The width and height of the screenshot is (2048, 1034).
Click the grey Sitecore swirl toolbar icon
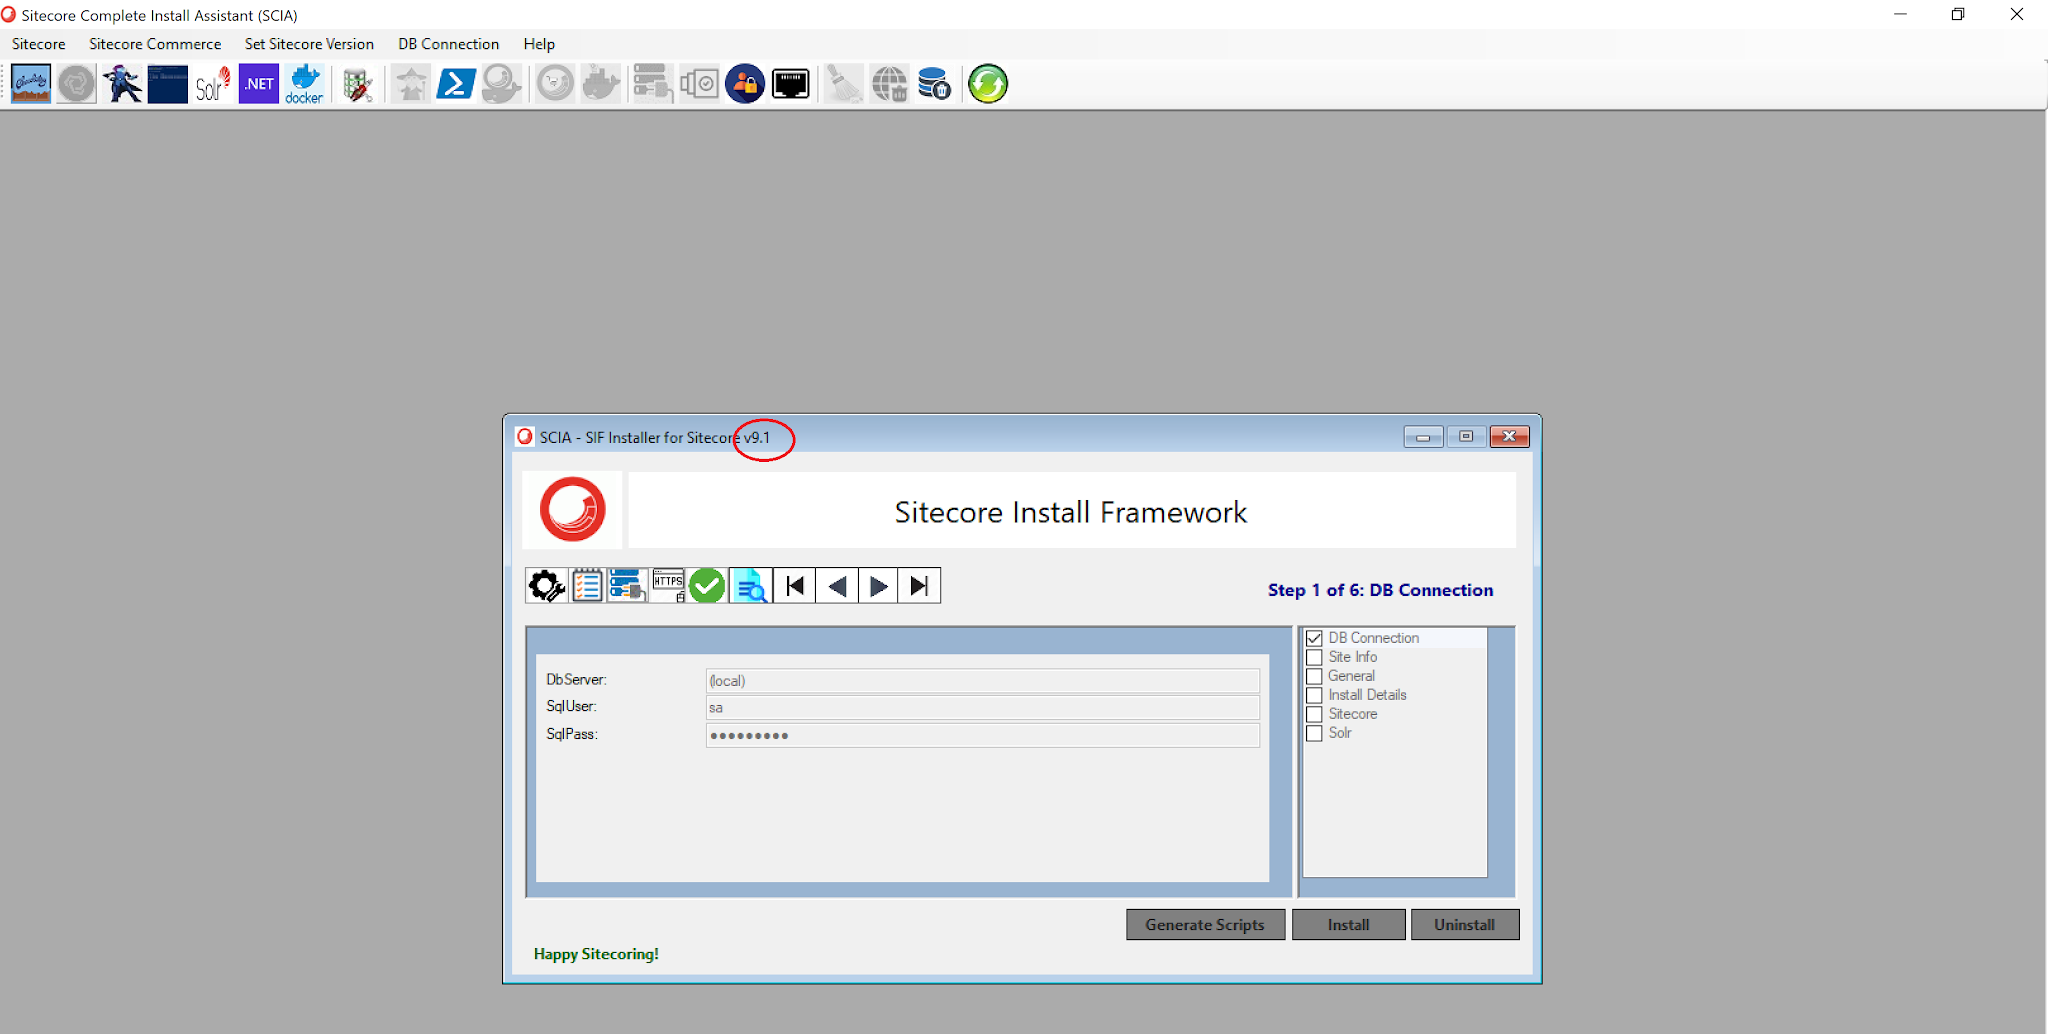77,84
